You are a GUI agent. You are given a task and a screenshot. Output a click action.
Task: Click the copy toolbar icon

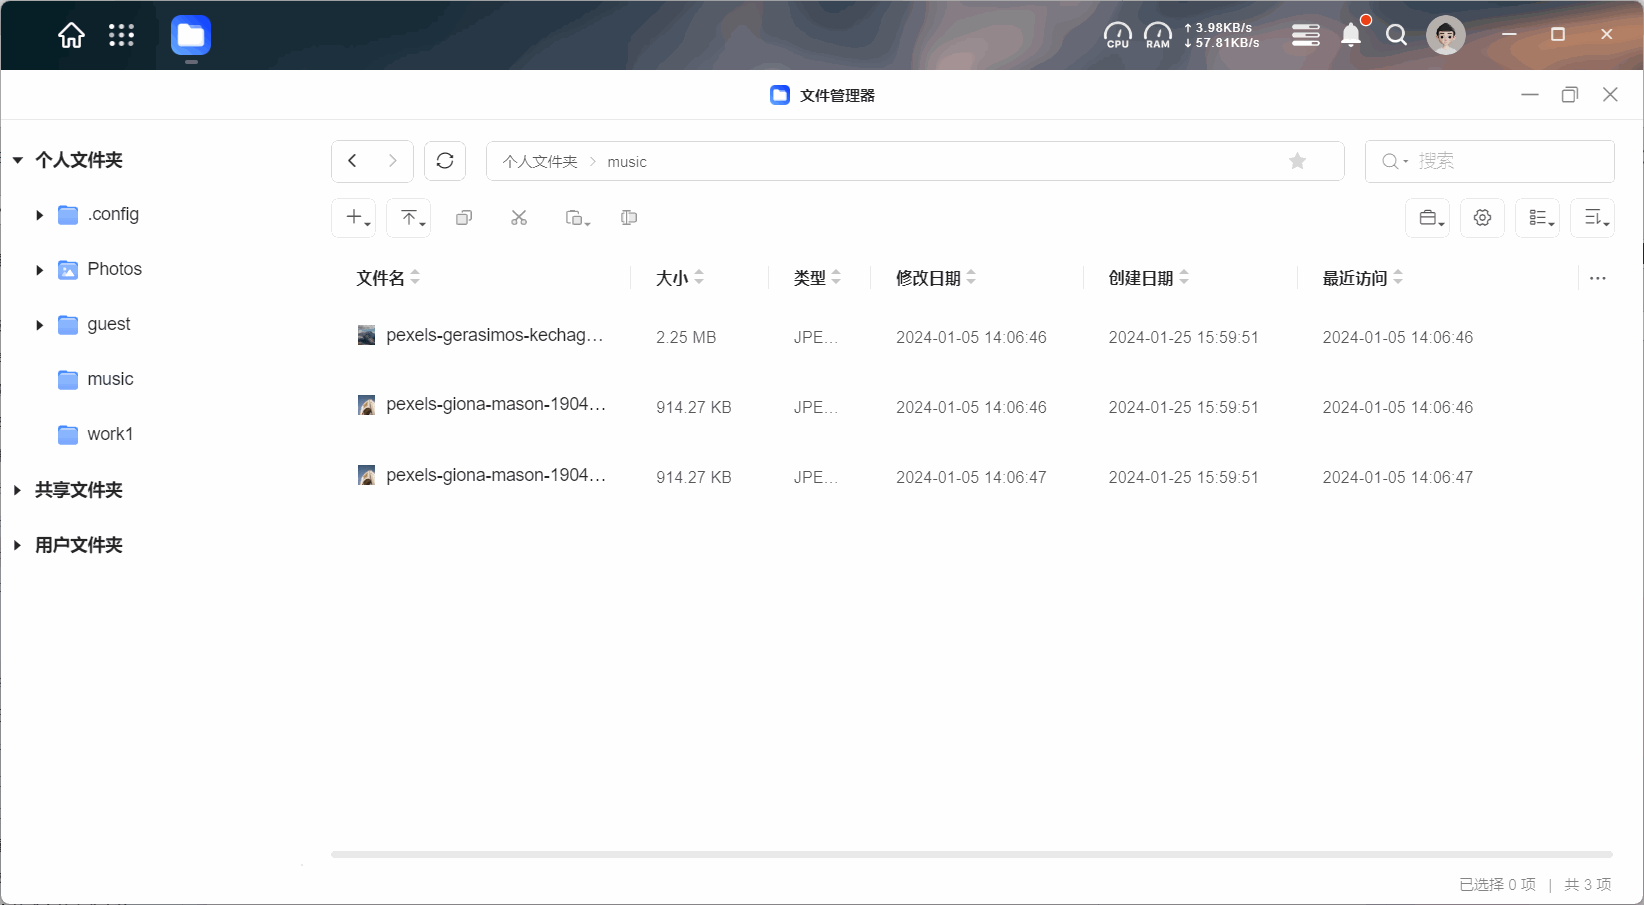pyautogui.click(x=464, y=217)
